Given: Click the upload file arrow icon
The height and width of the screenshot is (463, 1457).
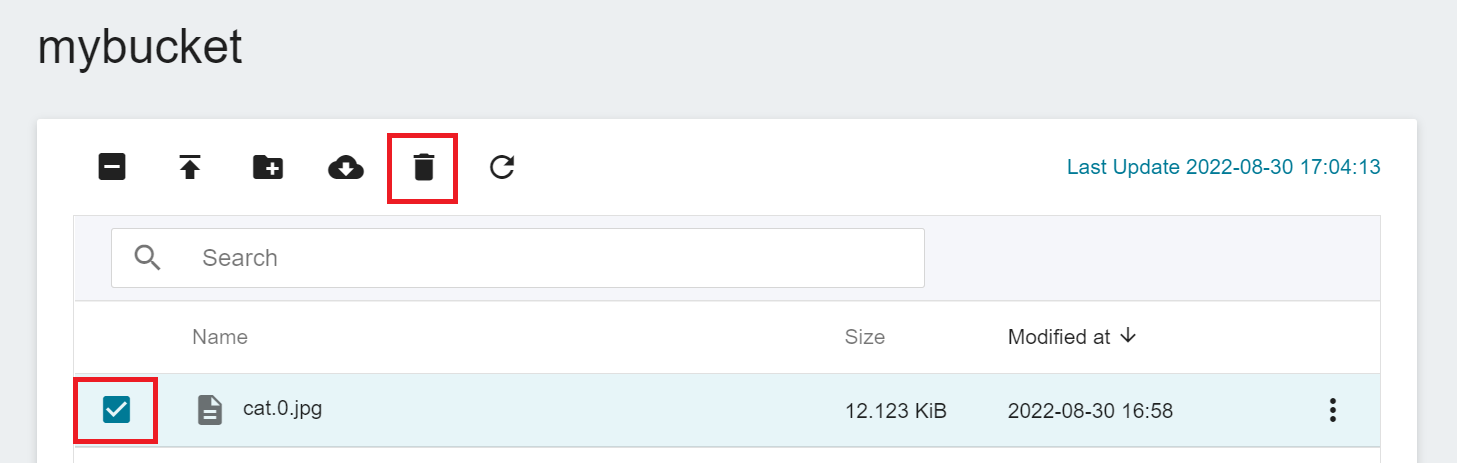Looking at the screenshot, I should (190, 167).
